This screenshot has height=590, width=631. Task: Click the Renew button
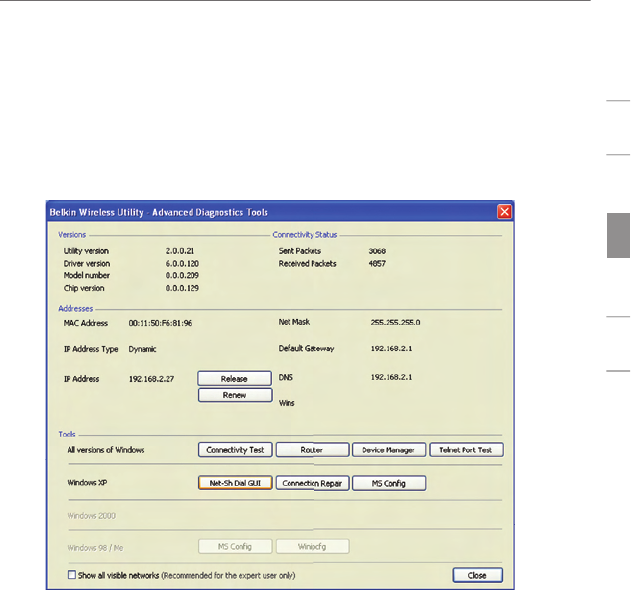tap(235, 395)
